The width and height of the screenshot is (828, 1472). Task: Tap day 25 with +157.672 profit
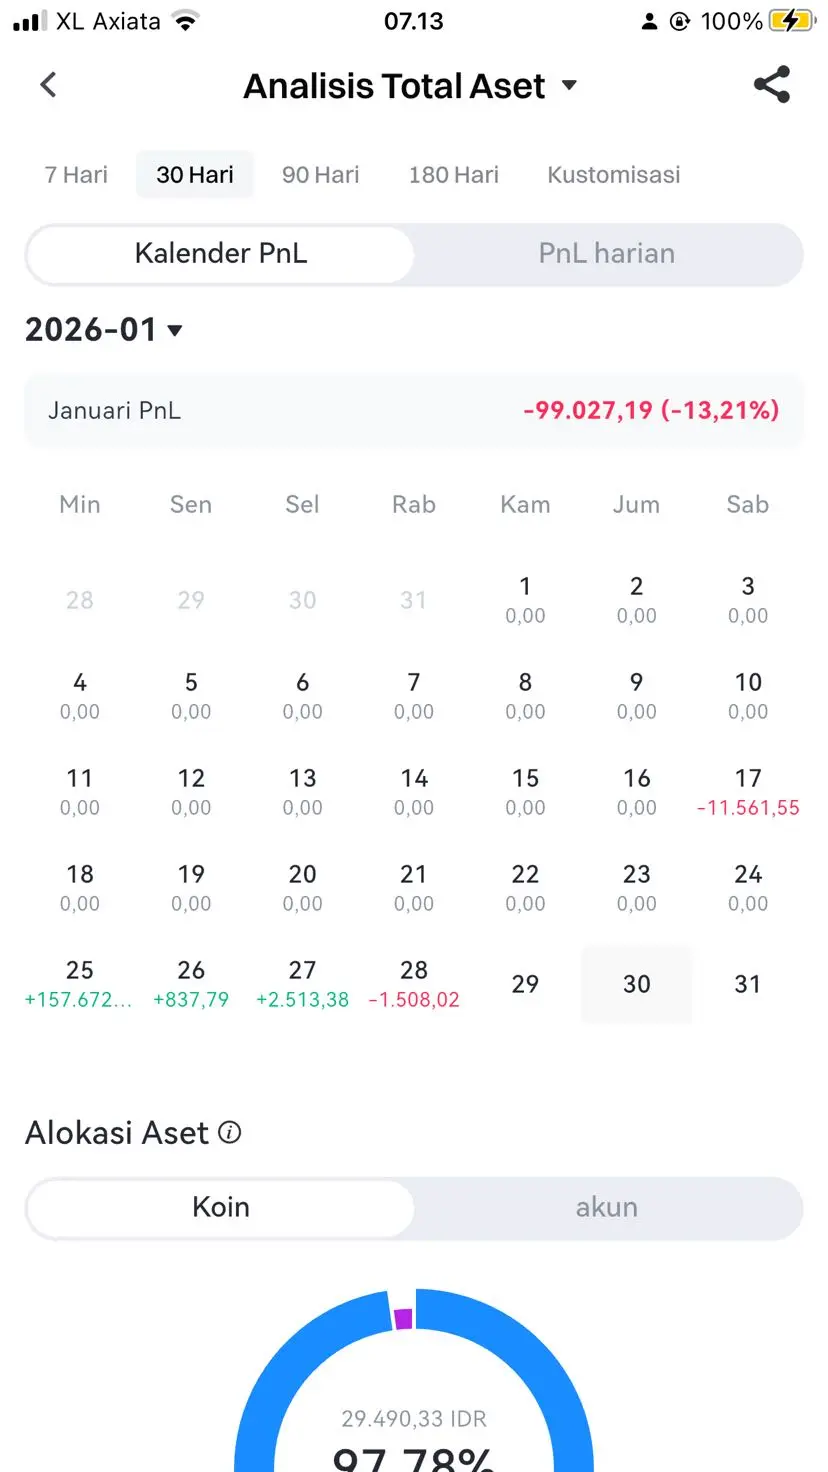point(80,983)
